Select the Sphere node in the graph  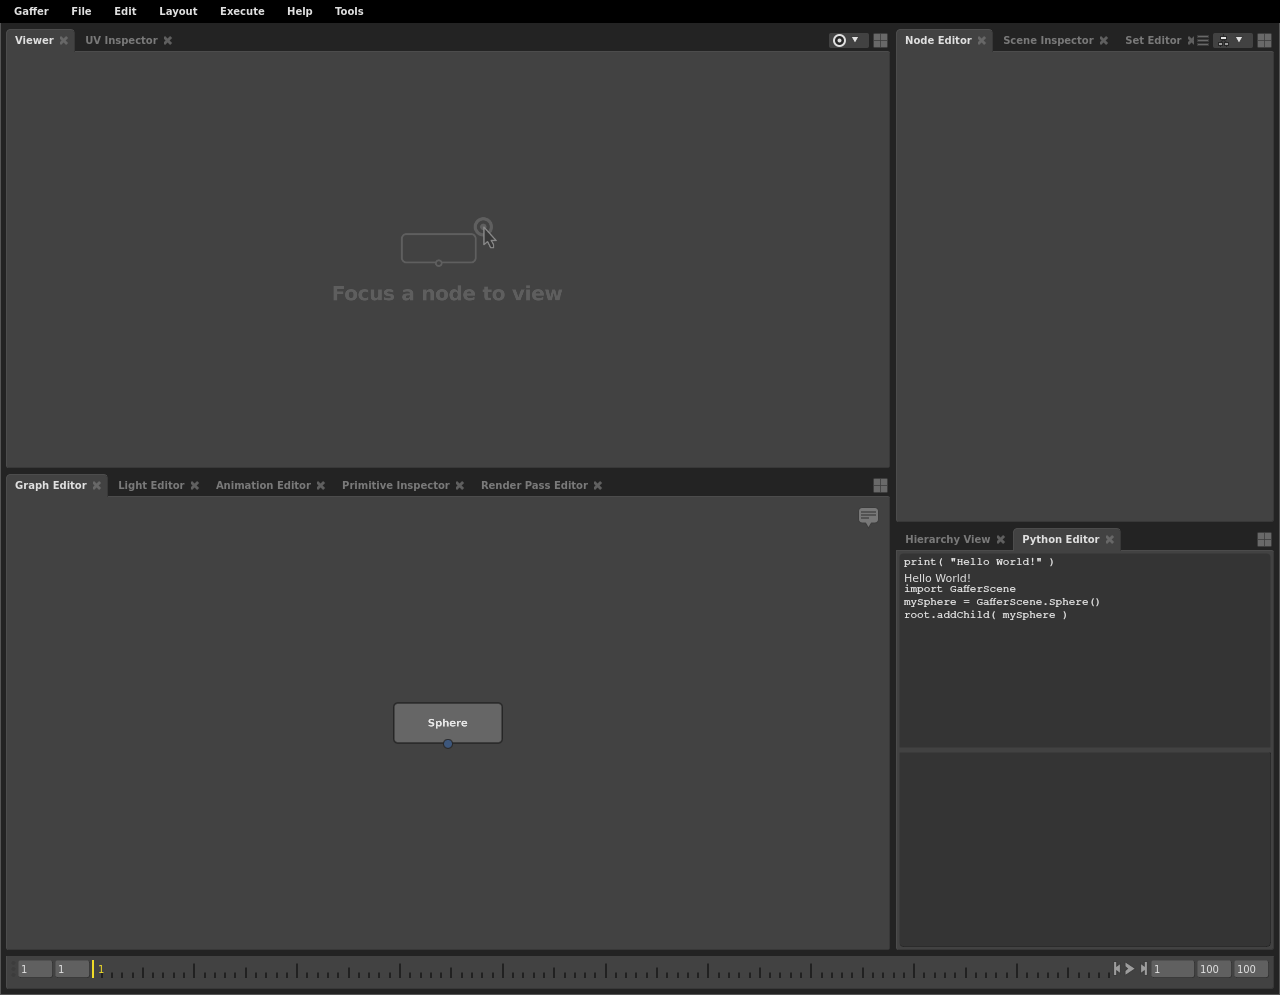coord(447,722)
